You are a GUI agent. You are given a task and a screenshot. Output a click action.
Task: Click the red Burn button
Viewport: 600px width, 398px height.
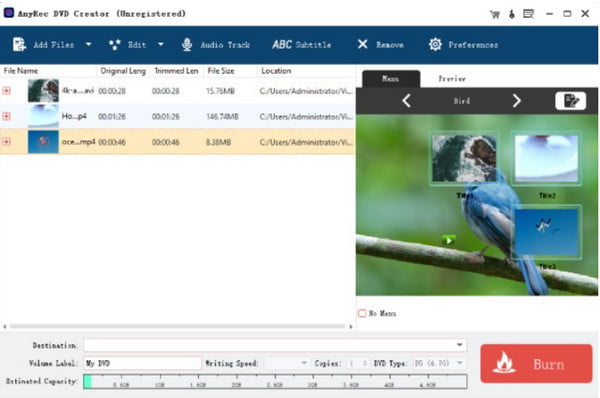click(536, 364)
